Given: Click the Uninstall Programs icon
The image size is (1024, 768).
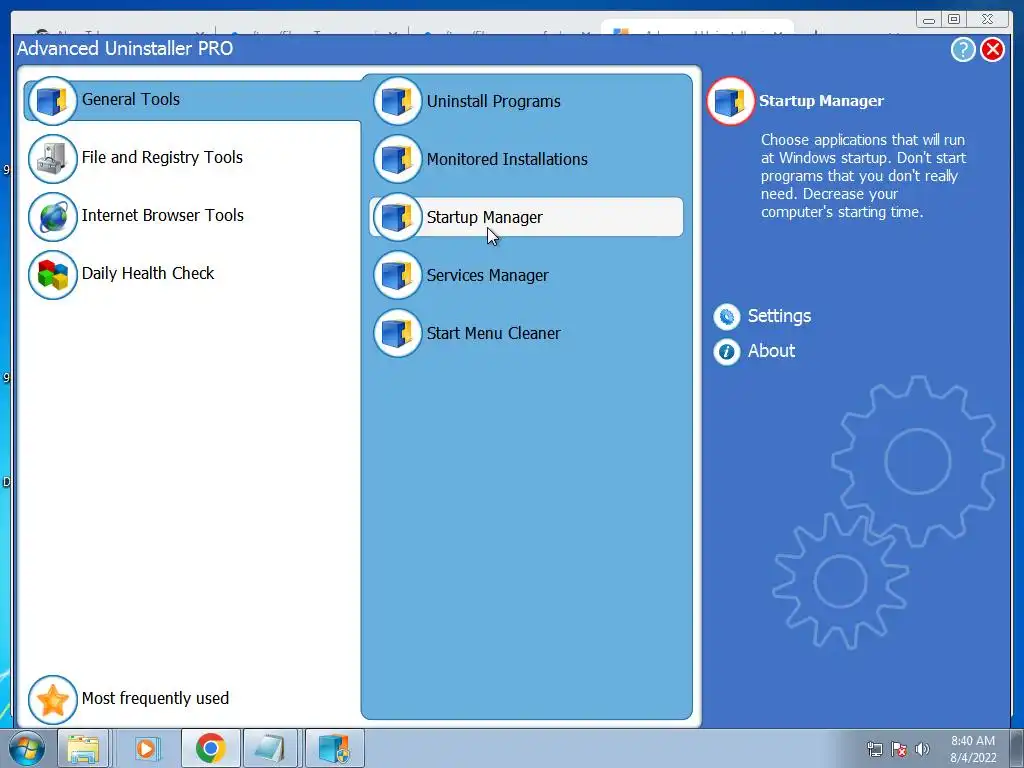Looking at the screenshot, I should pyautogui.click(x=397, y=101).
